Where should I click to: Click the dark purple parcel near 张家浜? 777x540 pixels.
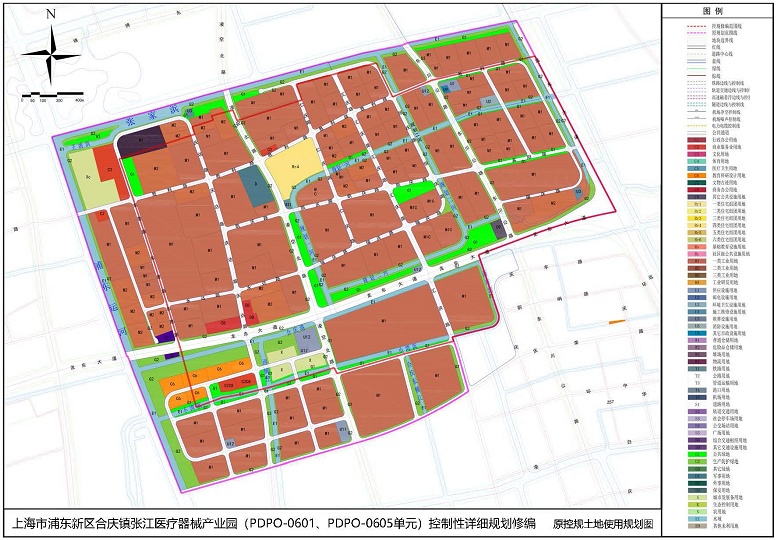coord(142,142)
